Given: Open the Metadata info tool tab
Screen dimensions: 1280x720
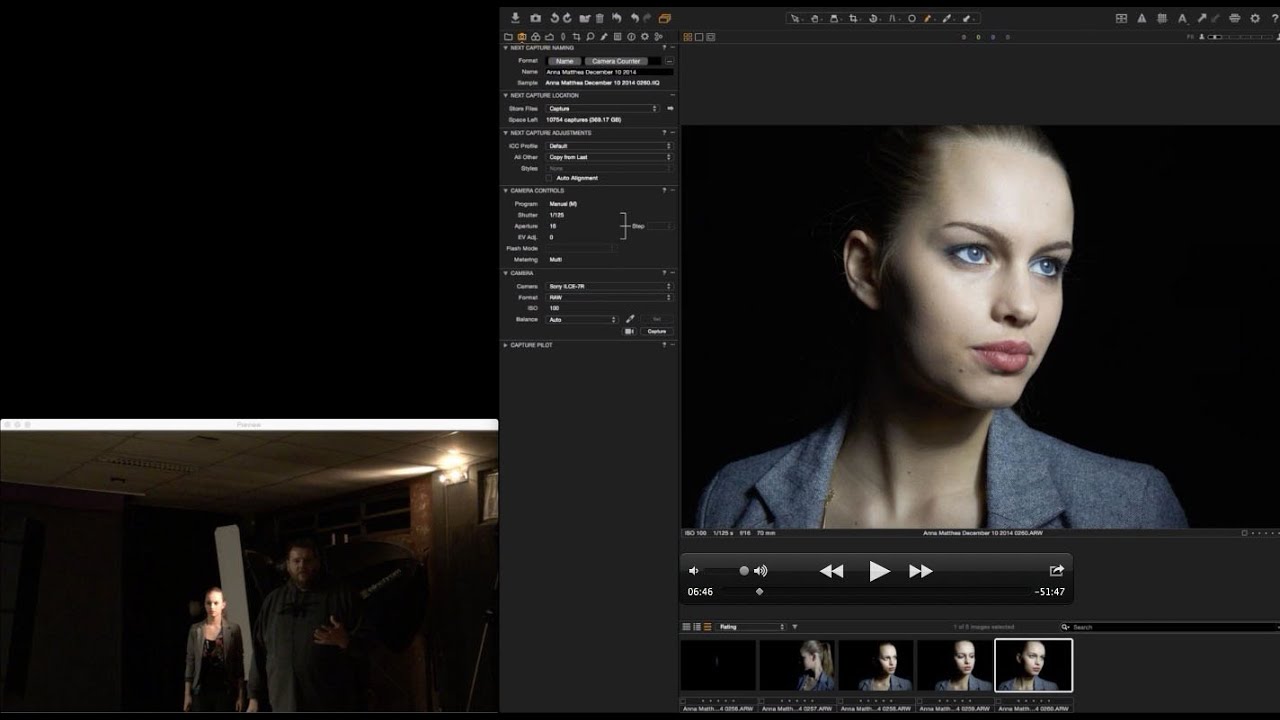Looking at the screenshot, I should 631,37.
